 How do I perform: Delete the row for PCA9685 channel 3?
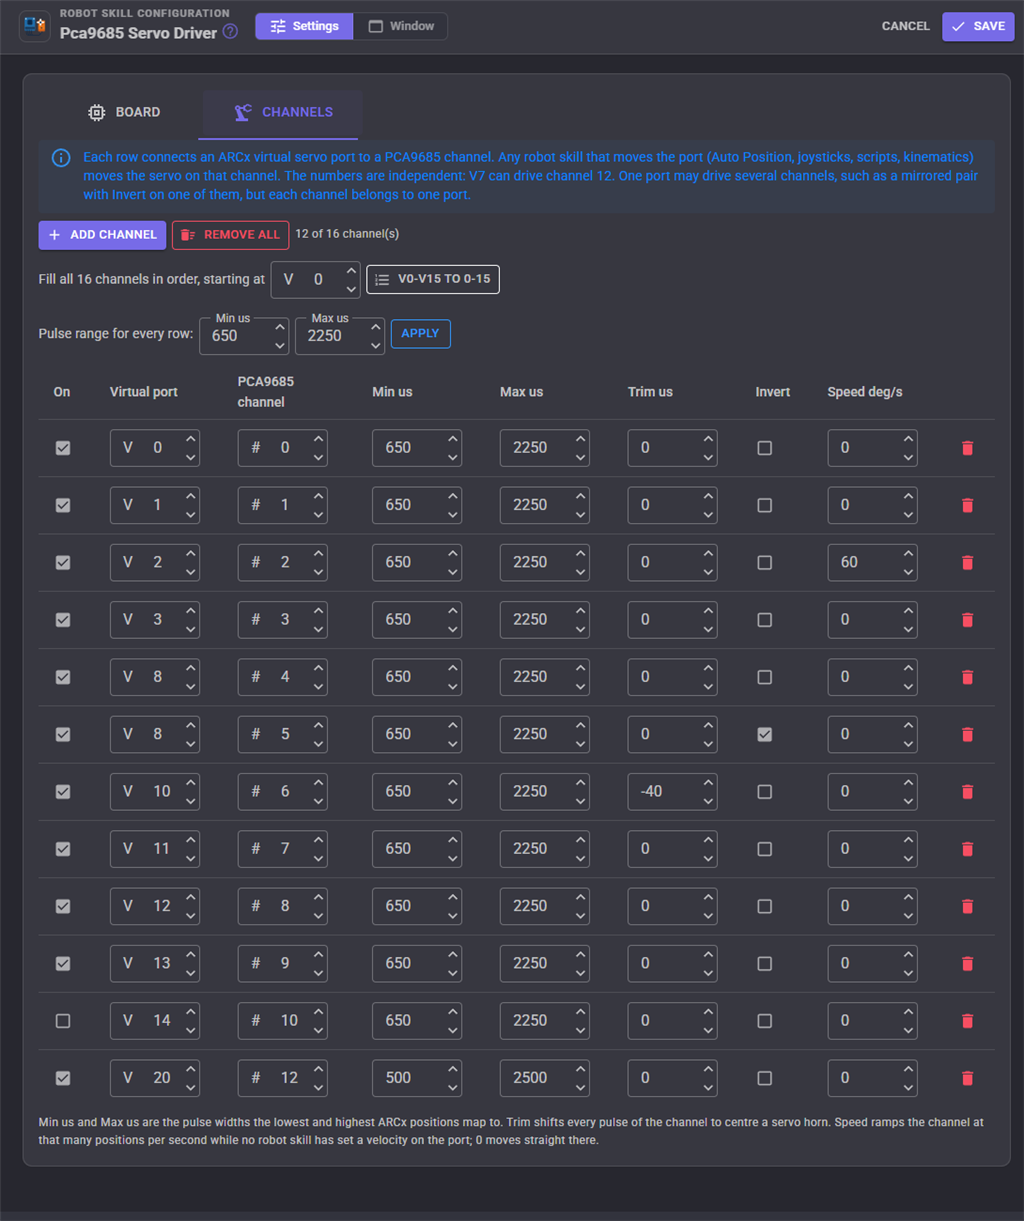(967, 620)
